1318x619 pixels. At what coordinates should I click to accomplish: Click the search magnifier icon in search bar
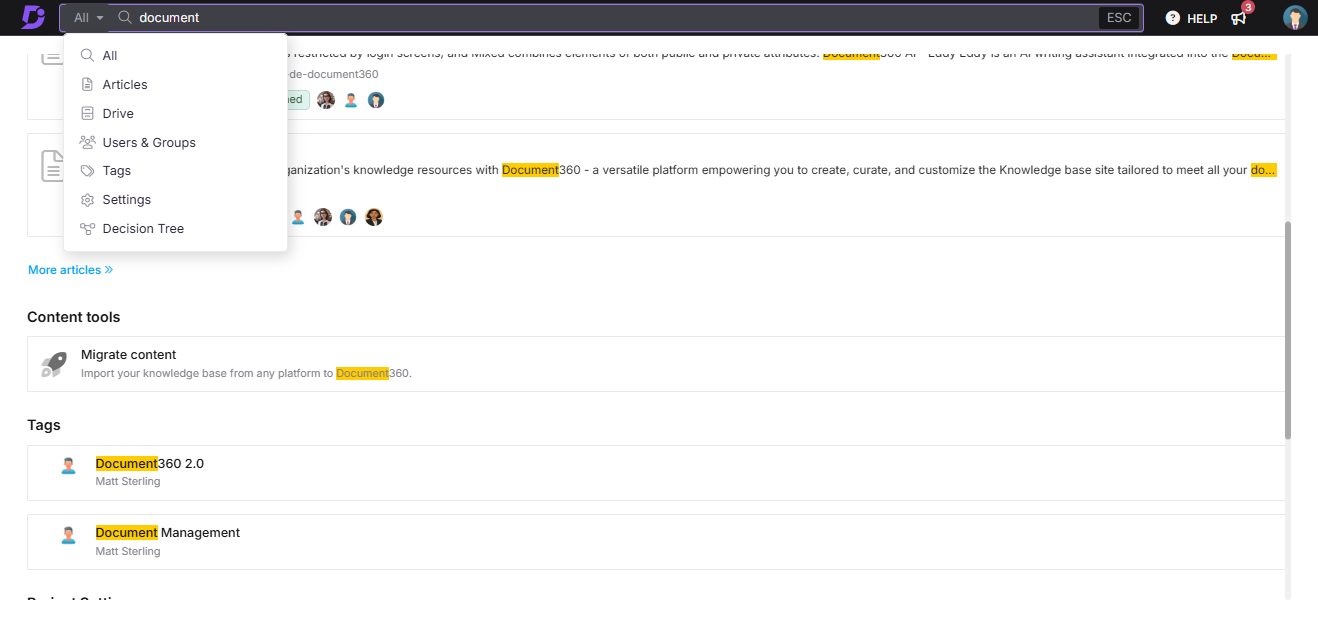click(x=125, y=17)
